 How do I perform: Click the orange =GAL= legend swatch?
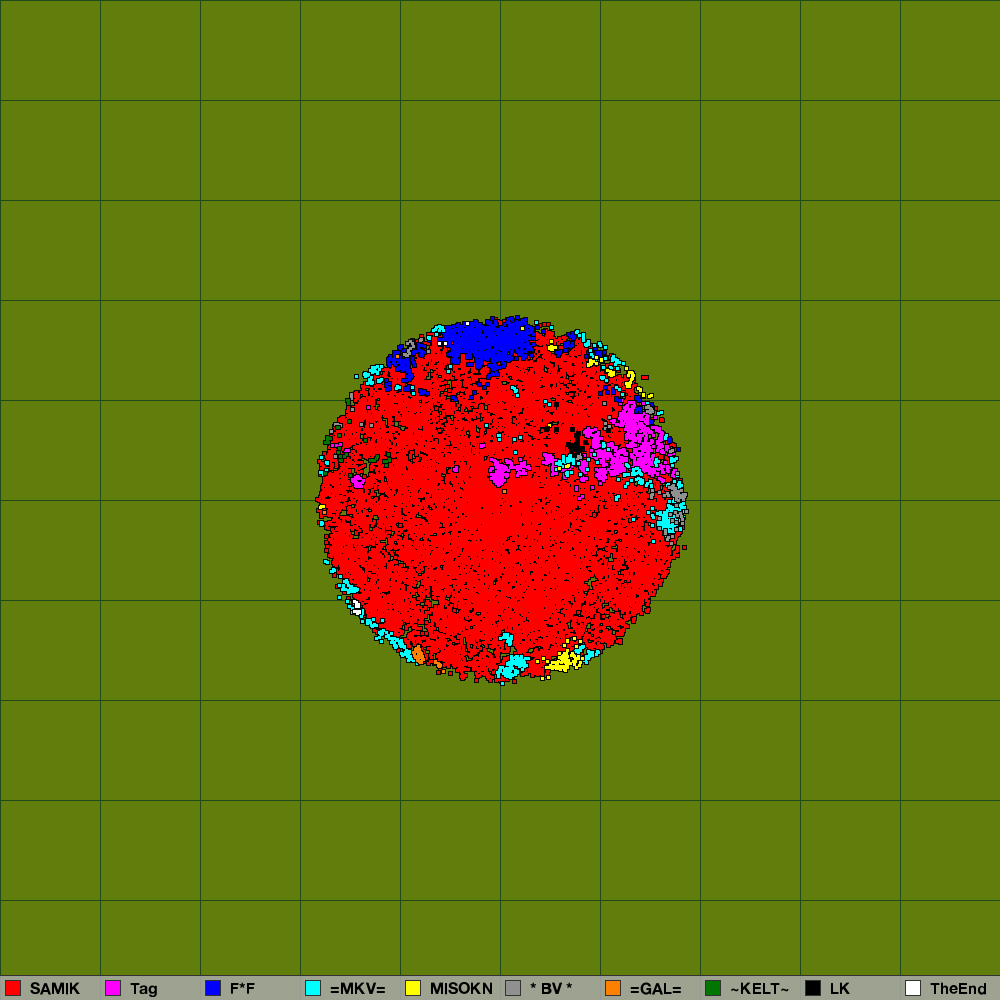click(x=613, y=988)
